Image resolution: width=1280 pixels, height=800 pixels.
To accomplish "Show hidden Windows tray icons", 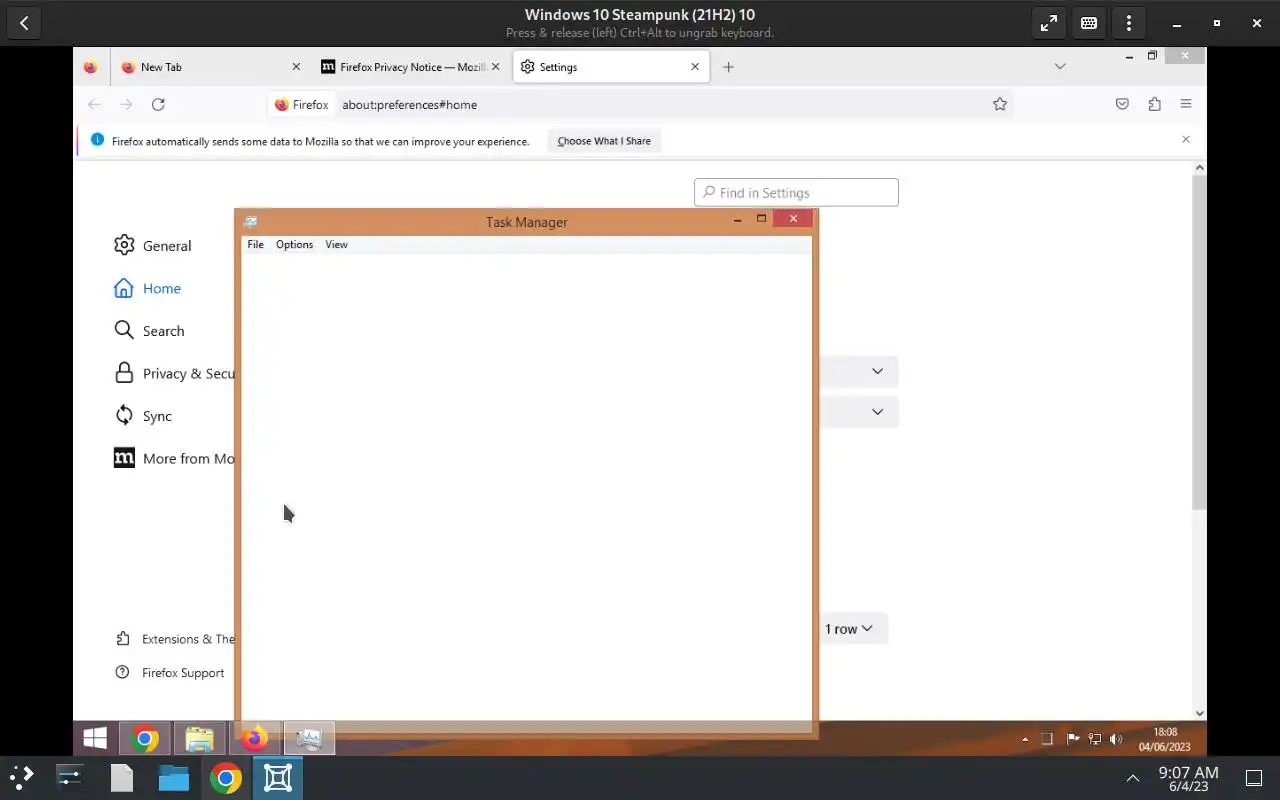I will coord(1024,740).
